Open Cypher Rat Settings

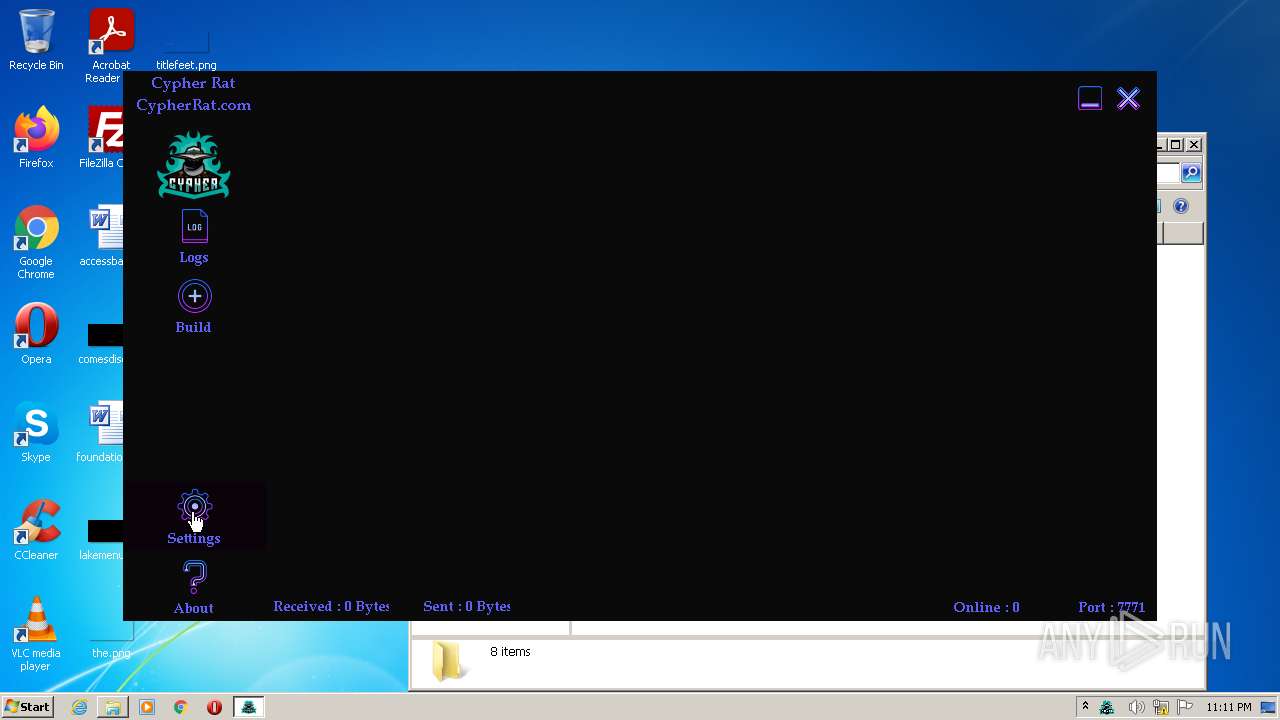[x=194, y=518]
